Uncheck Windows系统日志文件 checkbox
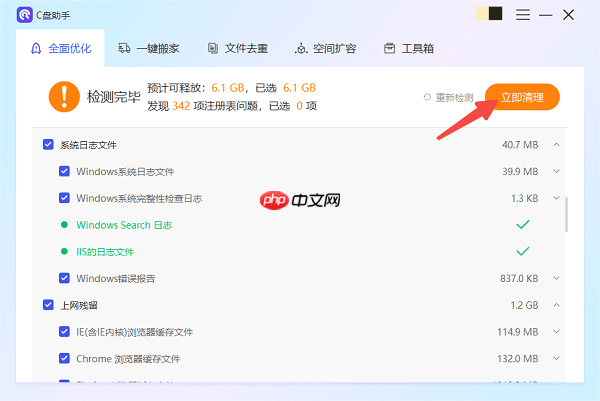This screenshot has width=600, height=401. [64, 171]
